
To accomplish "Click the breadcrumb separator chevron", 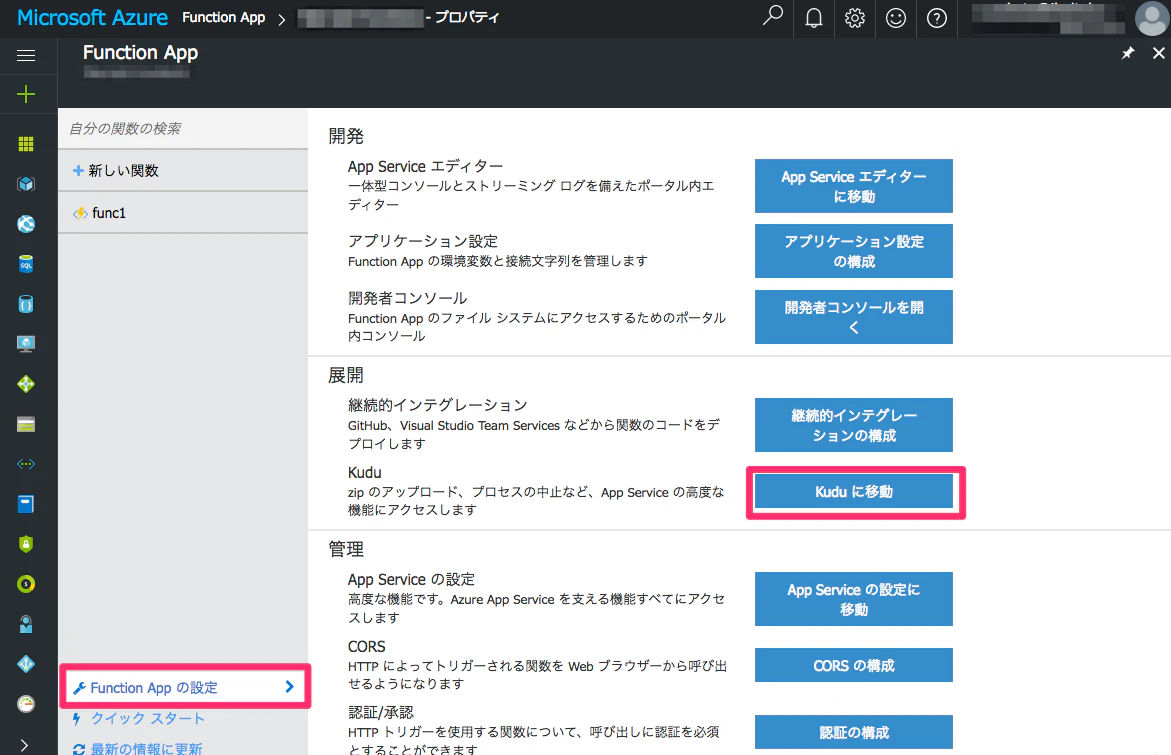I will click(282, 19).
